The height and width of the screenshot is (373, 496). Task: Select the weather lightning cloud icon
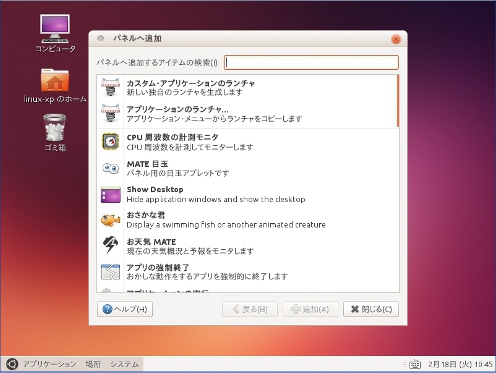tap(110, 245)
